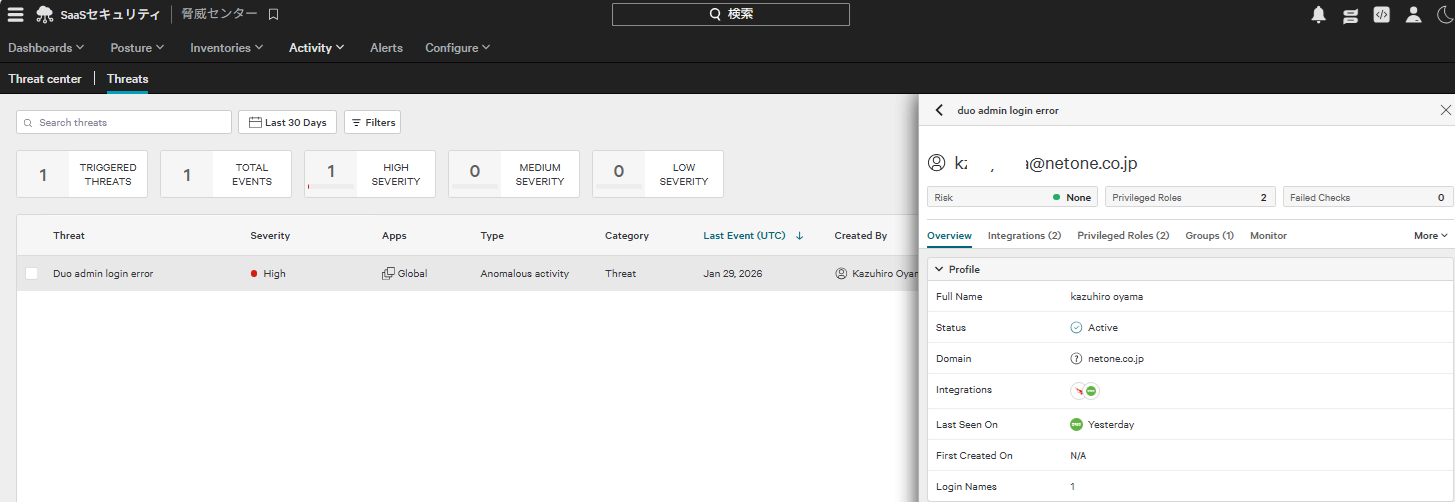Expand the Posture dropdown menu

tap(138, 47)
